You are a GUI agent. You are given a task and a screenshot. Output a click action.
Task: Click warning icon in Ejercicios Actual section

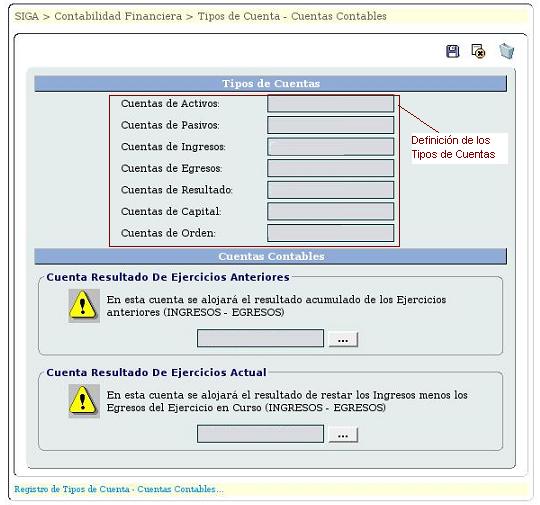coord(84,401)
